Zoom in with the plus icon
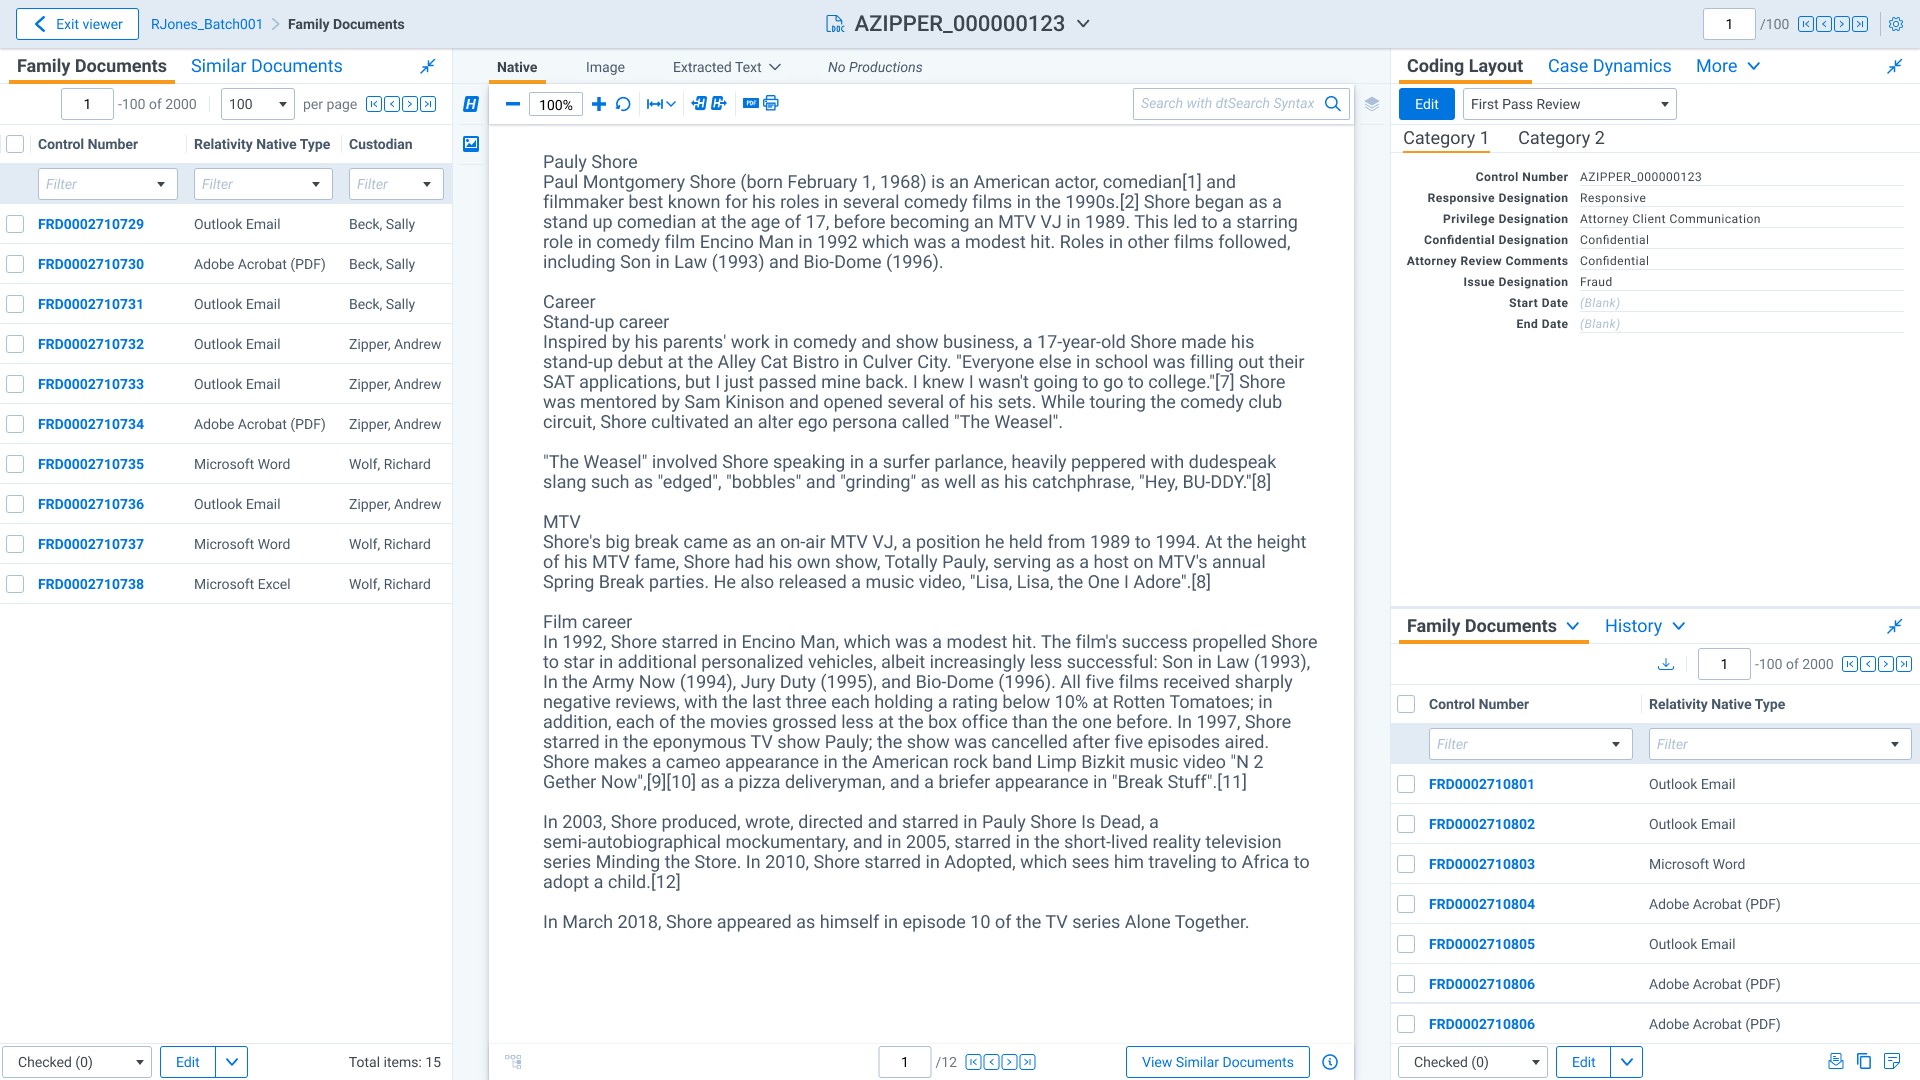Screen dimensions: 1920x1080 coord(599,104)
